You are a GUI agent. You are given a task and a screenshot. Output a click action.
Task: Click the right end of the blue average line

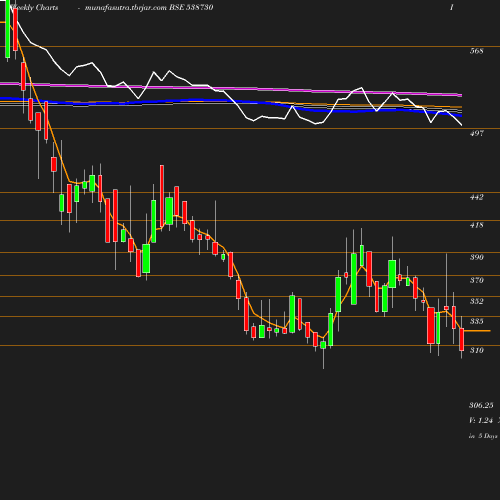tap(461, 115)
